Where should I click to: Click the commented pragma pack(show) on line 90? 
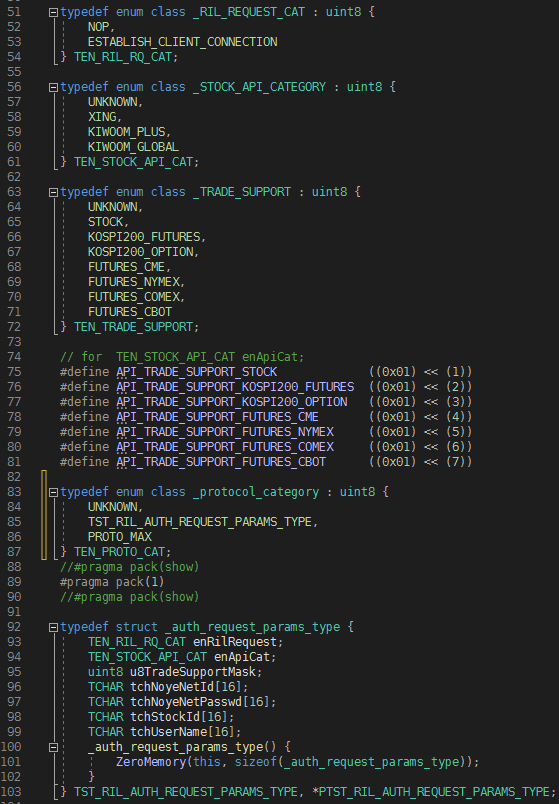click(x=130, y=597)
